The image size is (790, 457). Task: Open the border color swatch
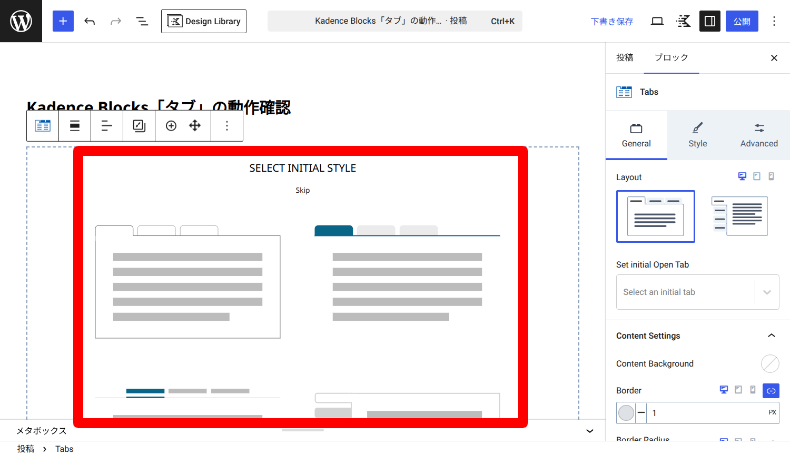click(x=626, y=413)
